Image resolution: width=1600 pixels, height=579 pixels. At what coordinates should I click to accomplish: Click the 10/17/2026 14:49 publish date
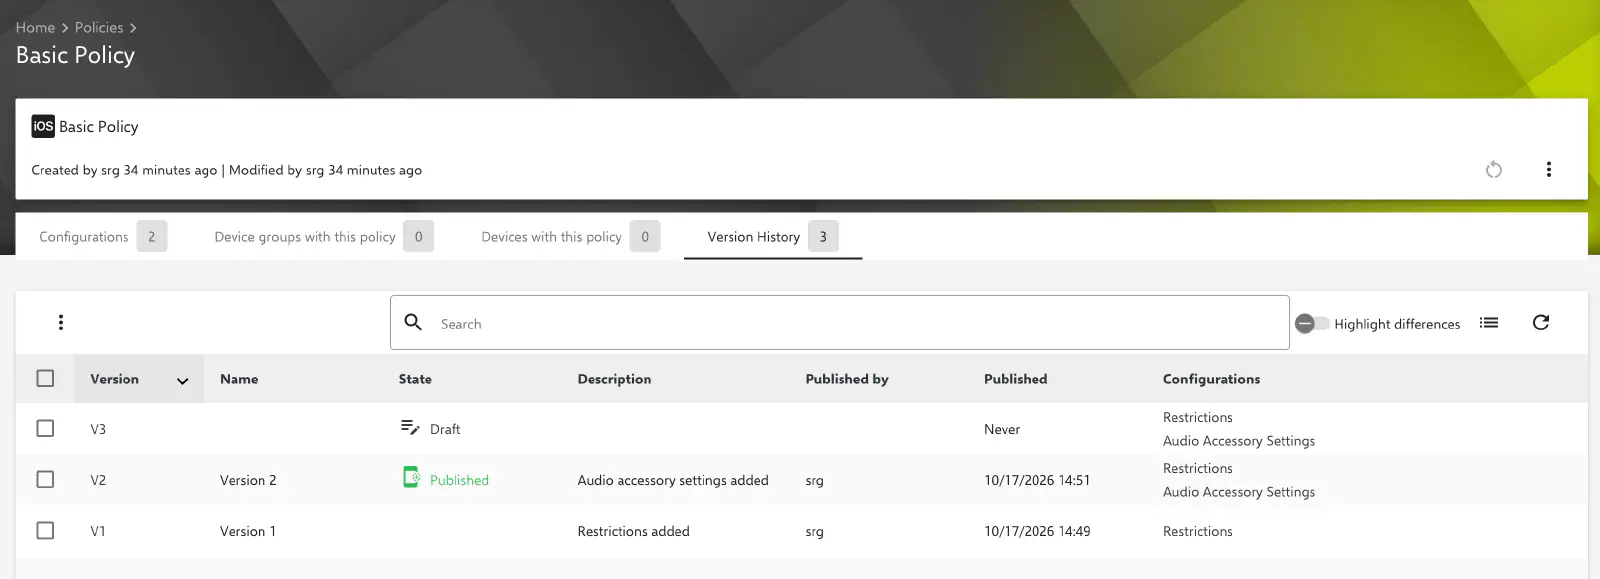tap(1037, 531)
